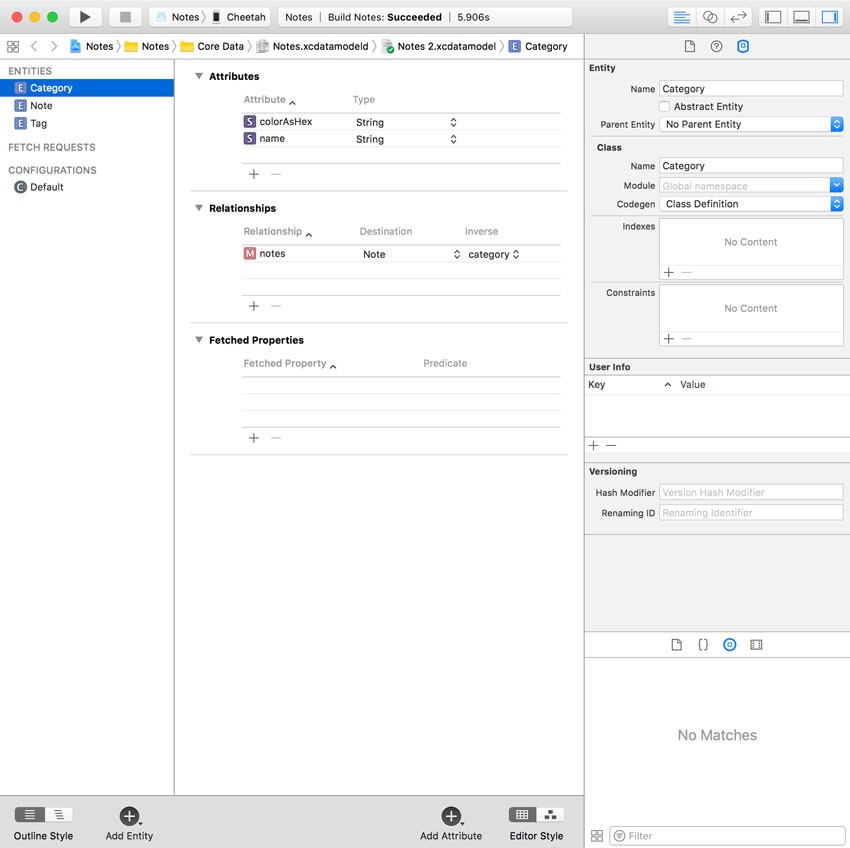Switch to hierarchical outline style
The height and width of the screenshot is (848, 850).
tap(59, 814)
